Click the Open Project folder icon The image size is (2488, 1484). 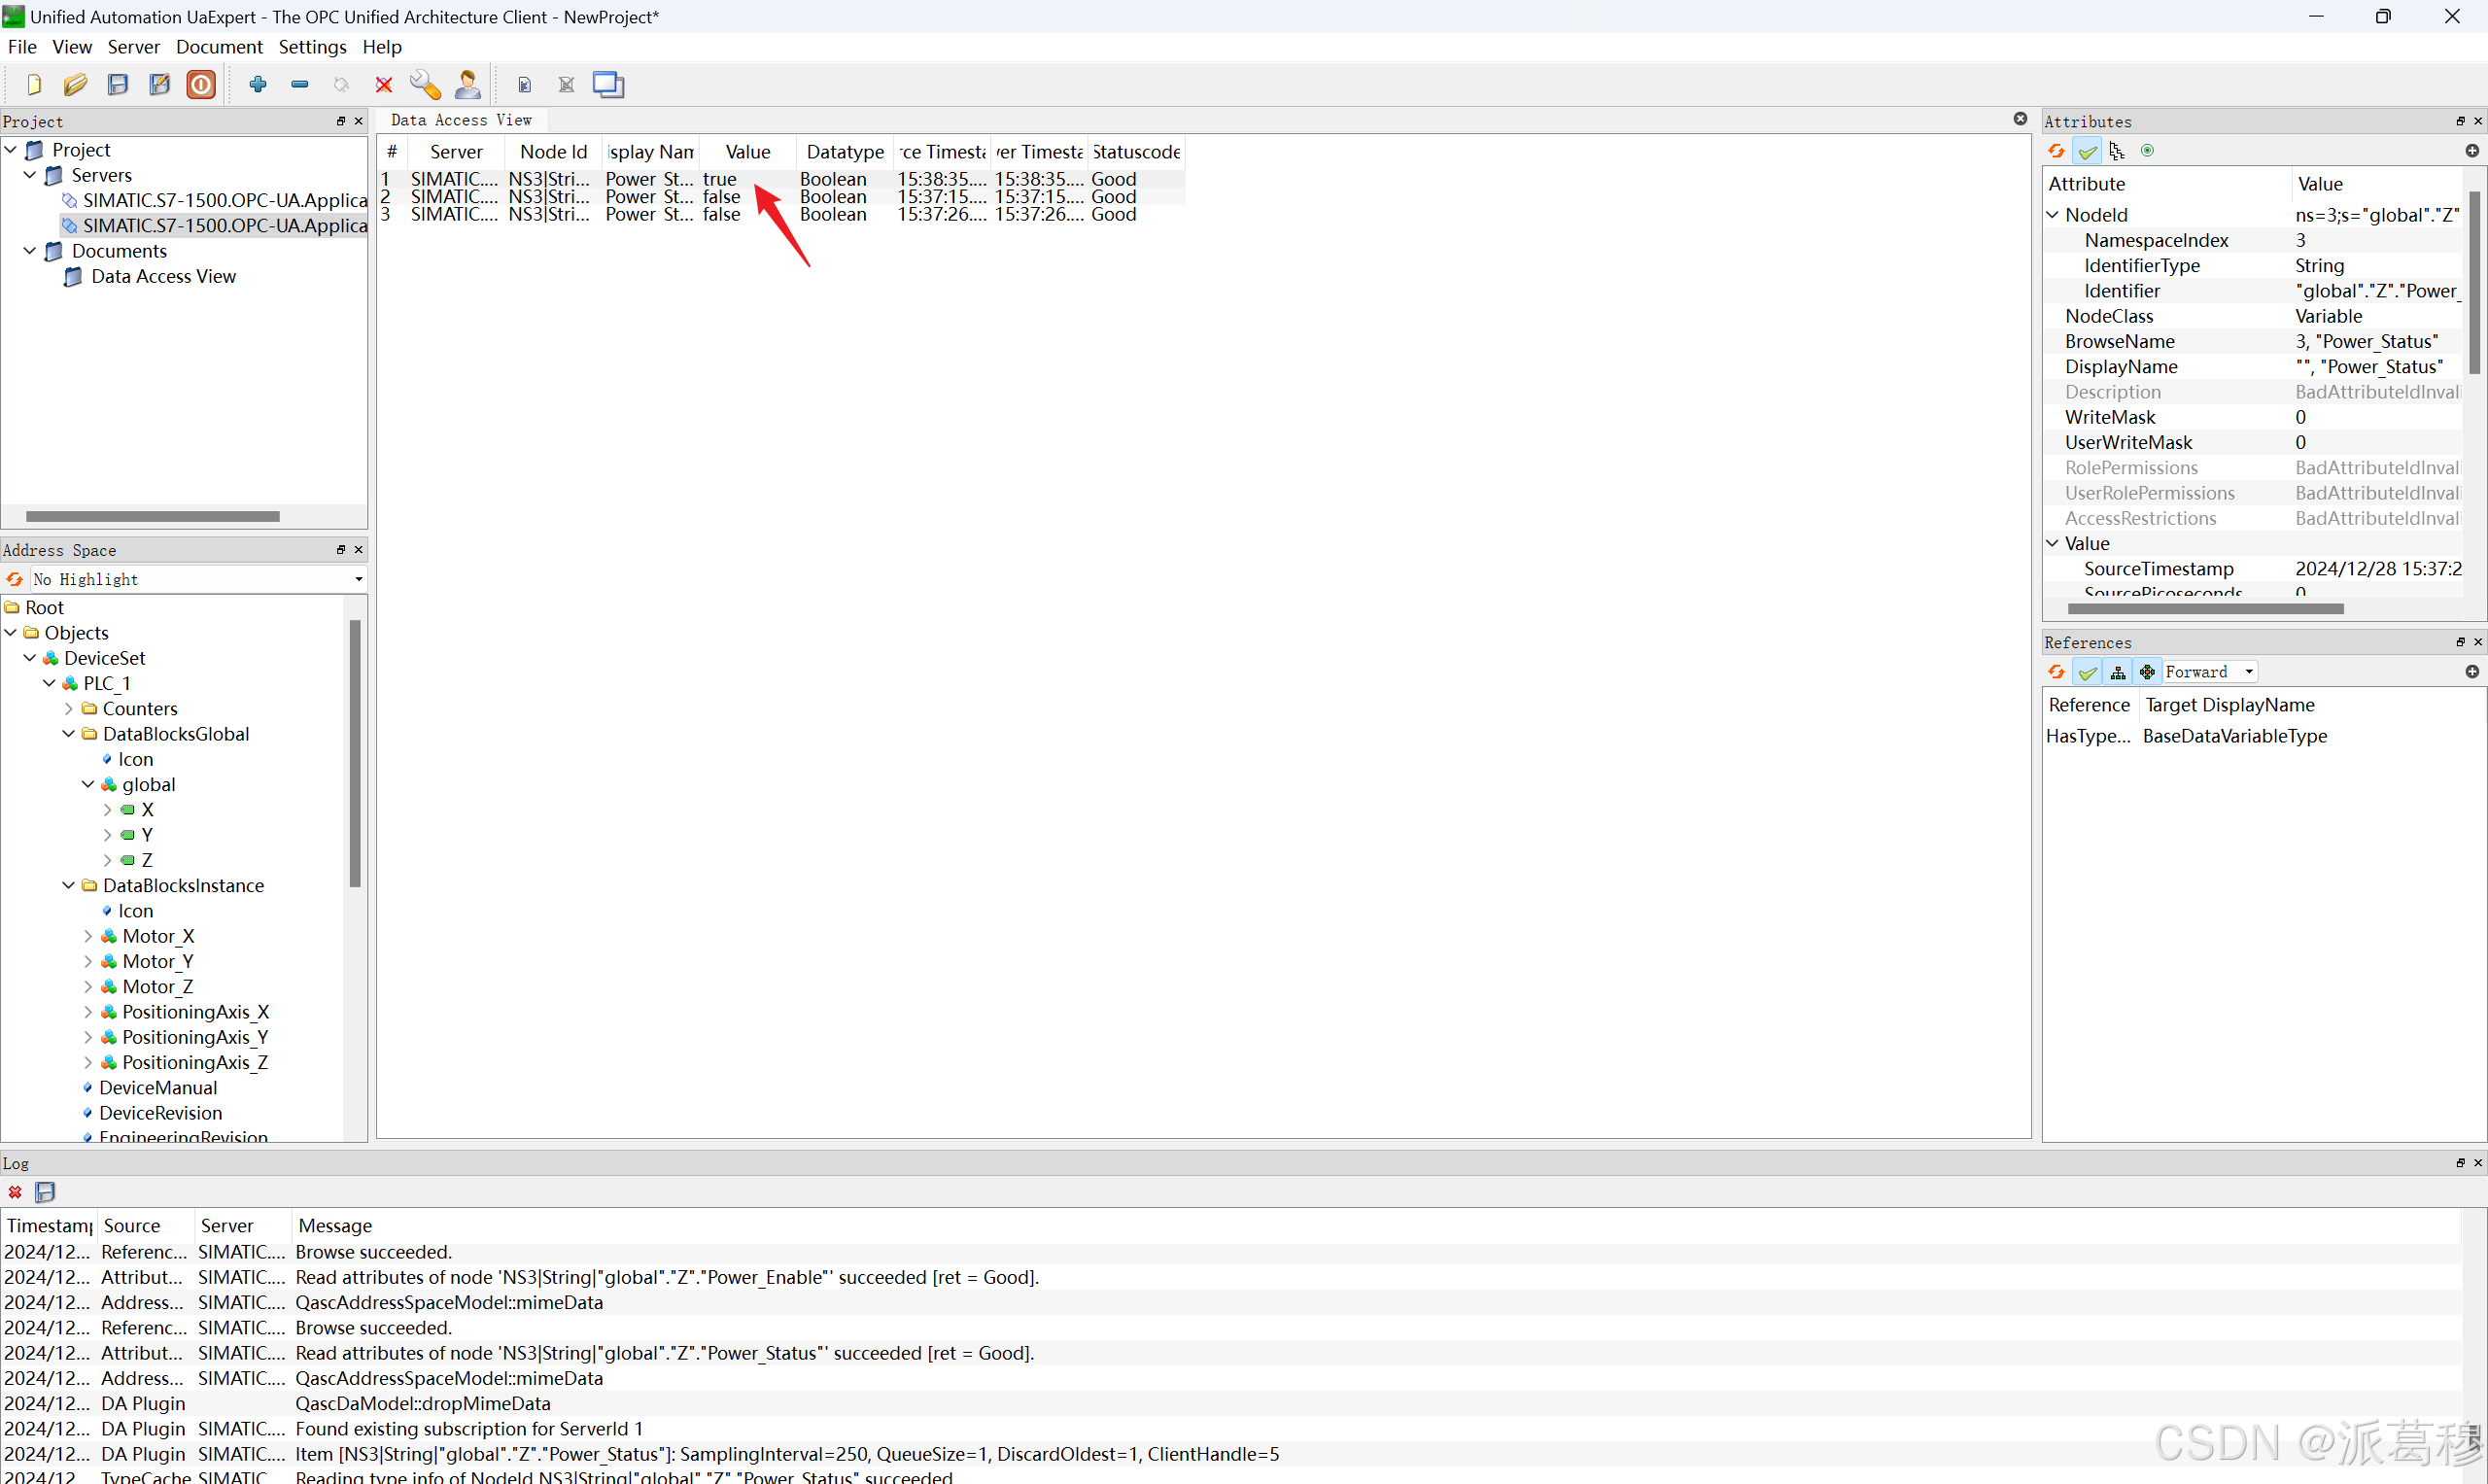point(75,85)
